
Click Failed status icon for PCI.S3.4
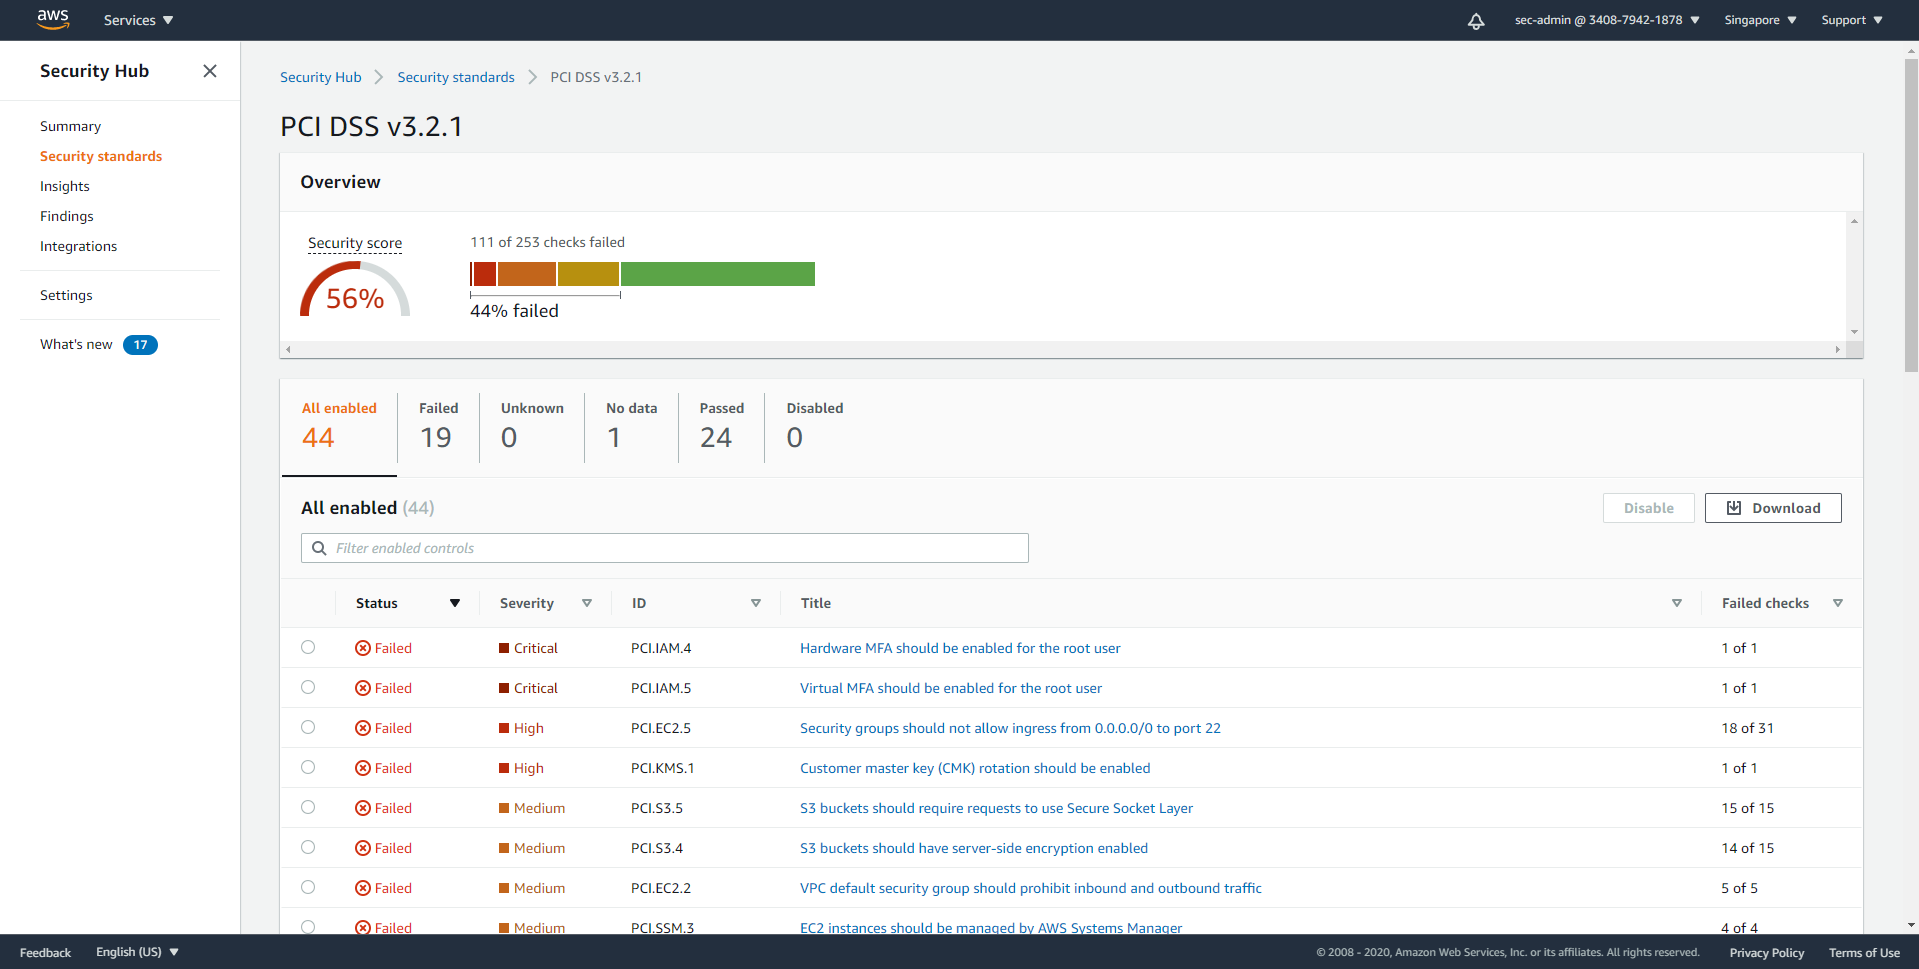[363, 848]
